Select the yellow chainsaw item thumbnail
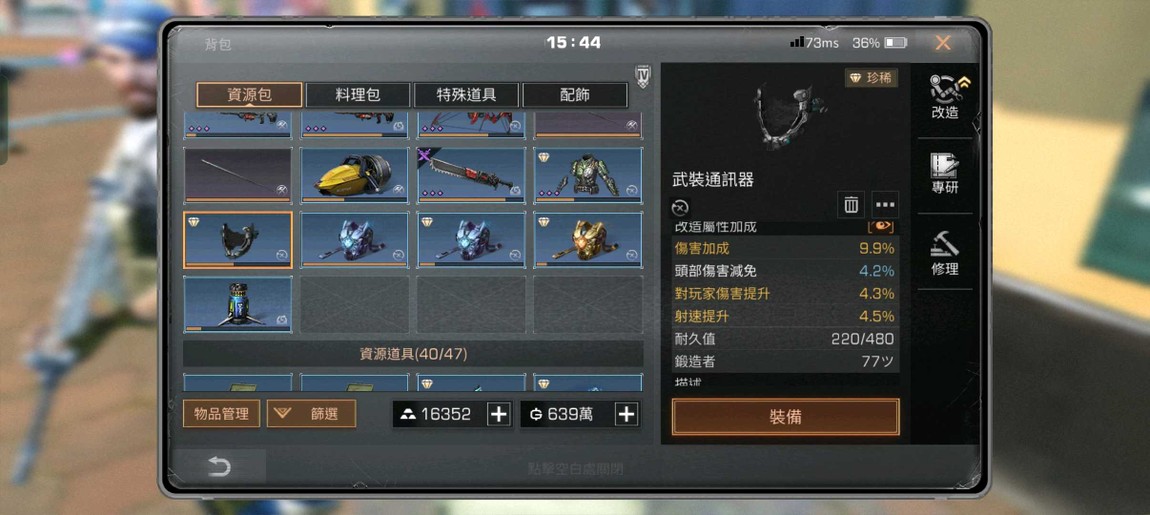Viewport: 1150px width, 515px height. click(x=354, y=175)
